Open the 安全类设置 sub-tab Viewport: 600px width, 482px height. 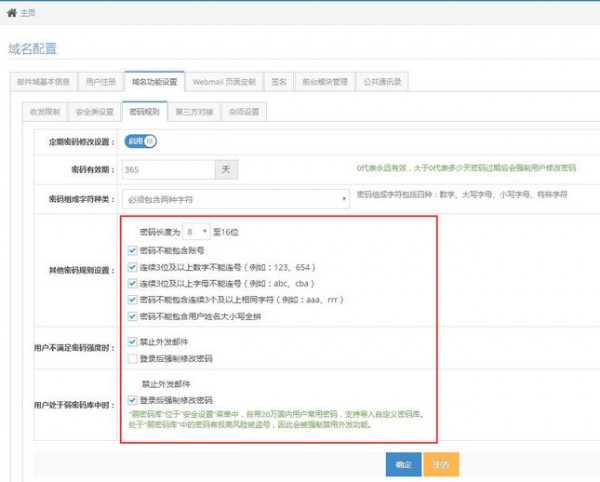[95, 112]
